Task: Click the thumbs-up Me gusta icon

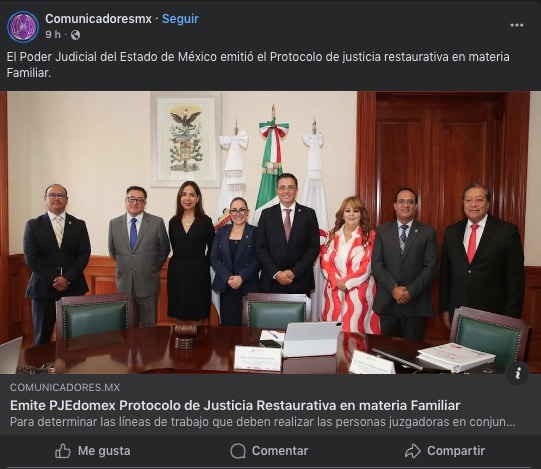Action: (63, 451)
